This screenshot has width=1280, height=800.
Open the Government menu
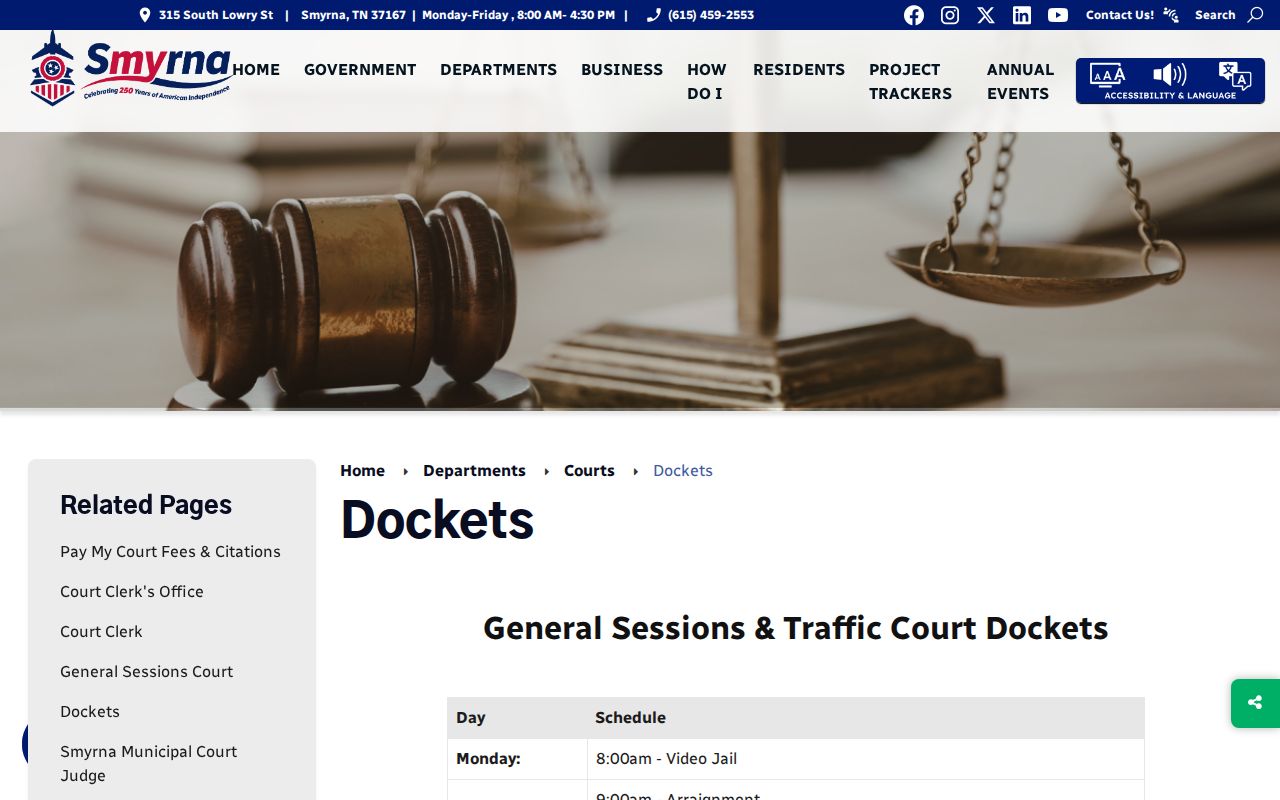[360, 69]
